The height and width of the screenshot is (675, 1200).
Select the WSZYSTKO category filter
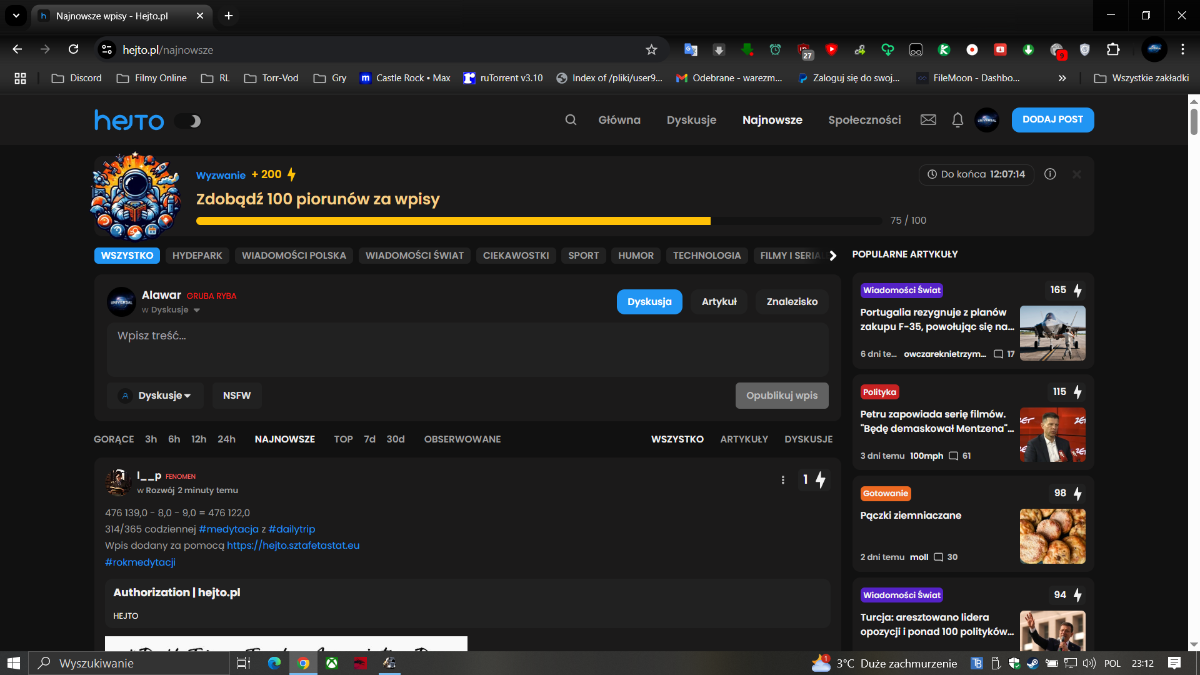click(127, 255)
